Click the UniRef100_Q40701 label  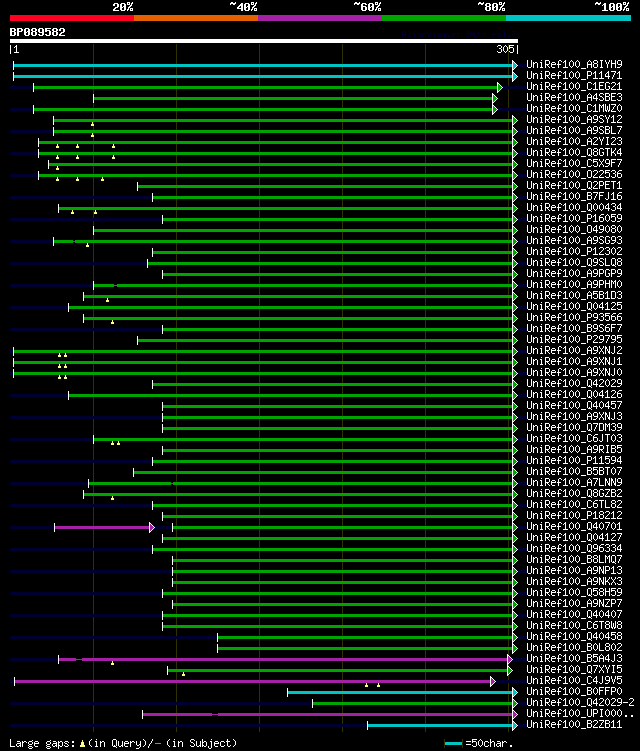pos(574,527)
